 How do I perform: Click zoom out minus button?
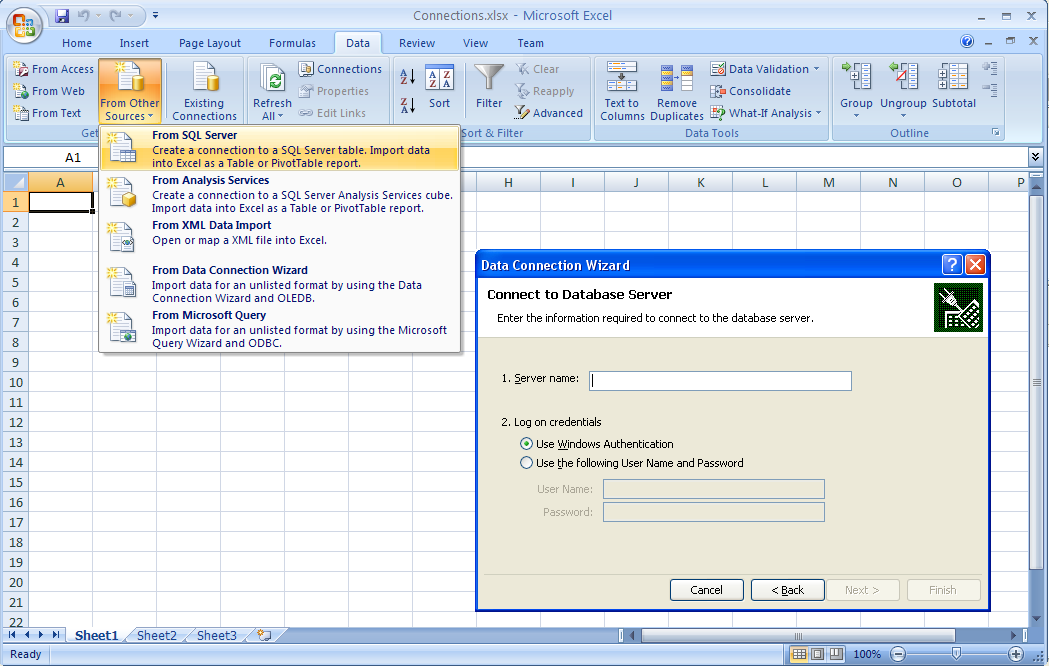coord(898,654)
